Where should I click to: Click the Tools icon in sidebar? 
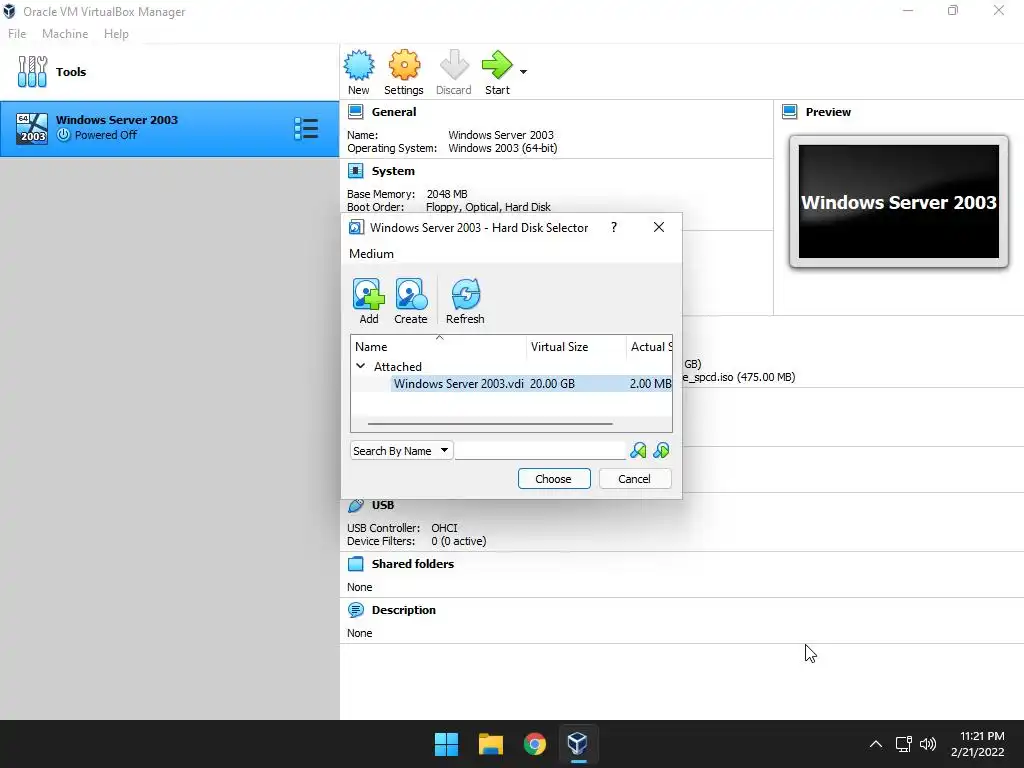tap(32, 71)
